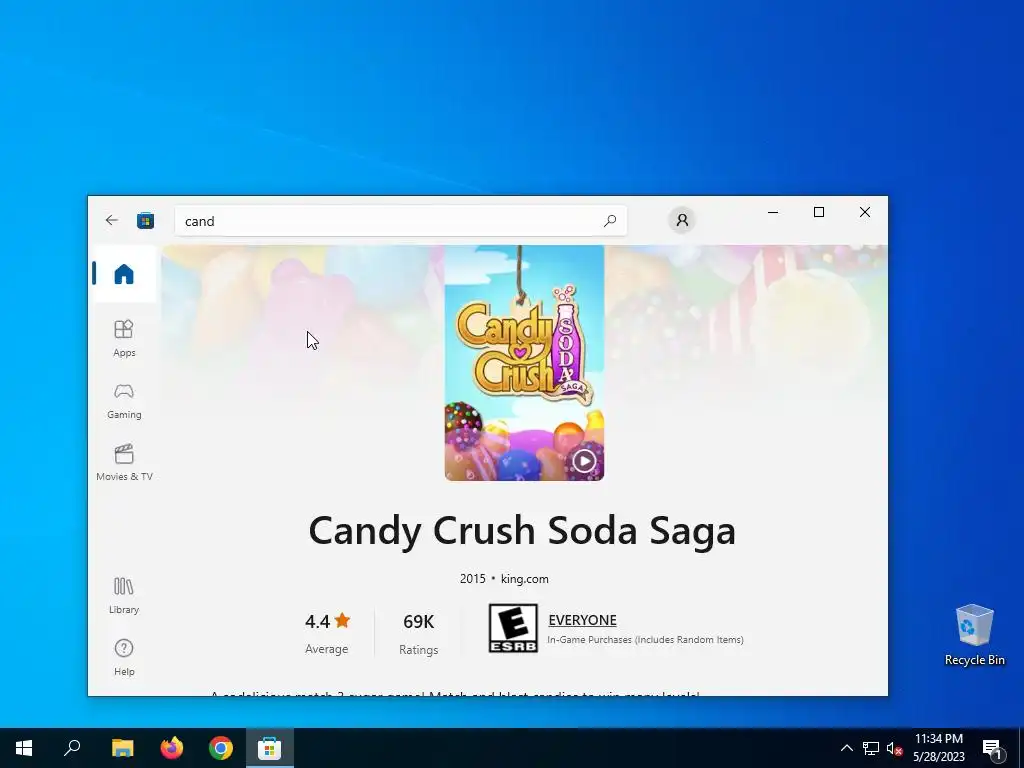Launch Firefox from the taskbar
This screenshot has width=1024, height=768.
(172, 748)
